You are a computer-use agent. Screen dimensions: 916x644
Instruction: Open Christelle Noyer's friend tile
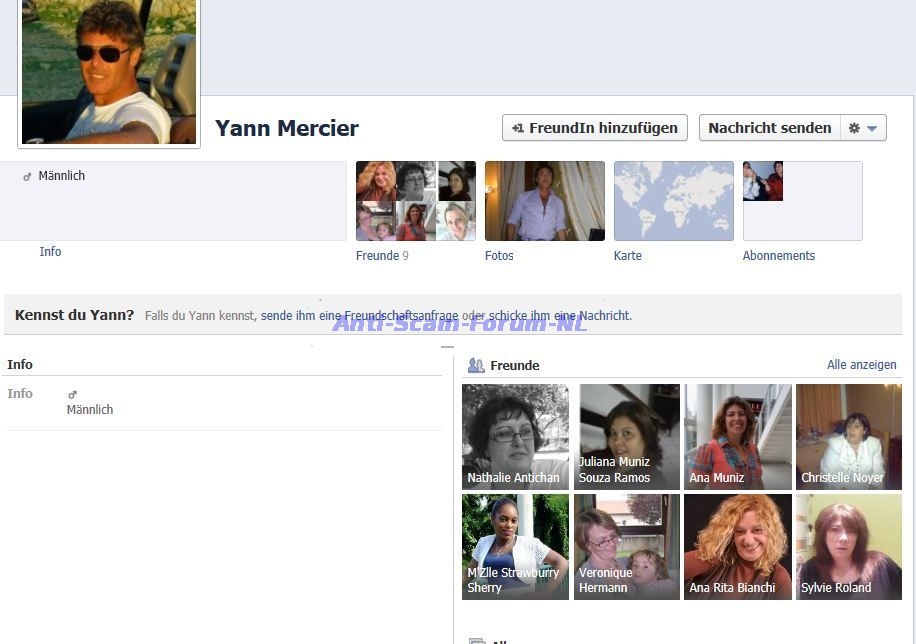click(848, 436)
